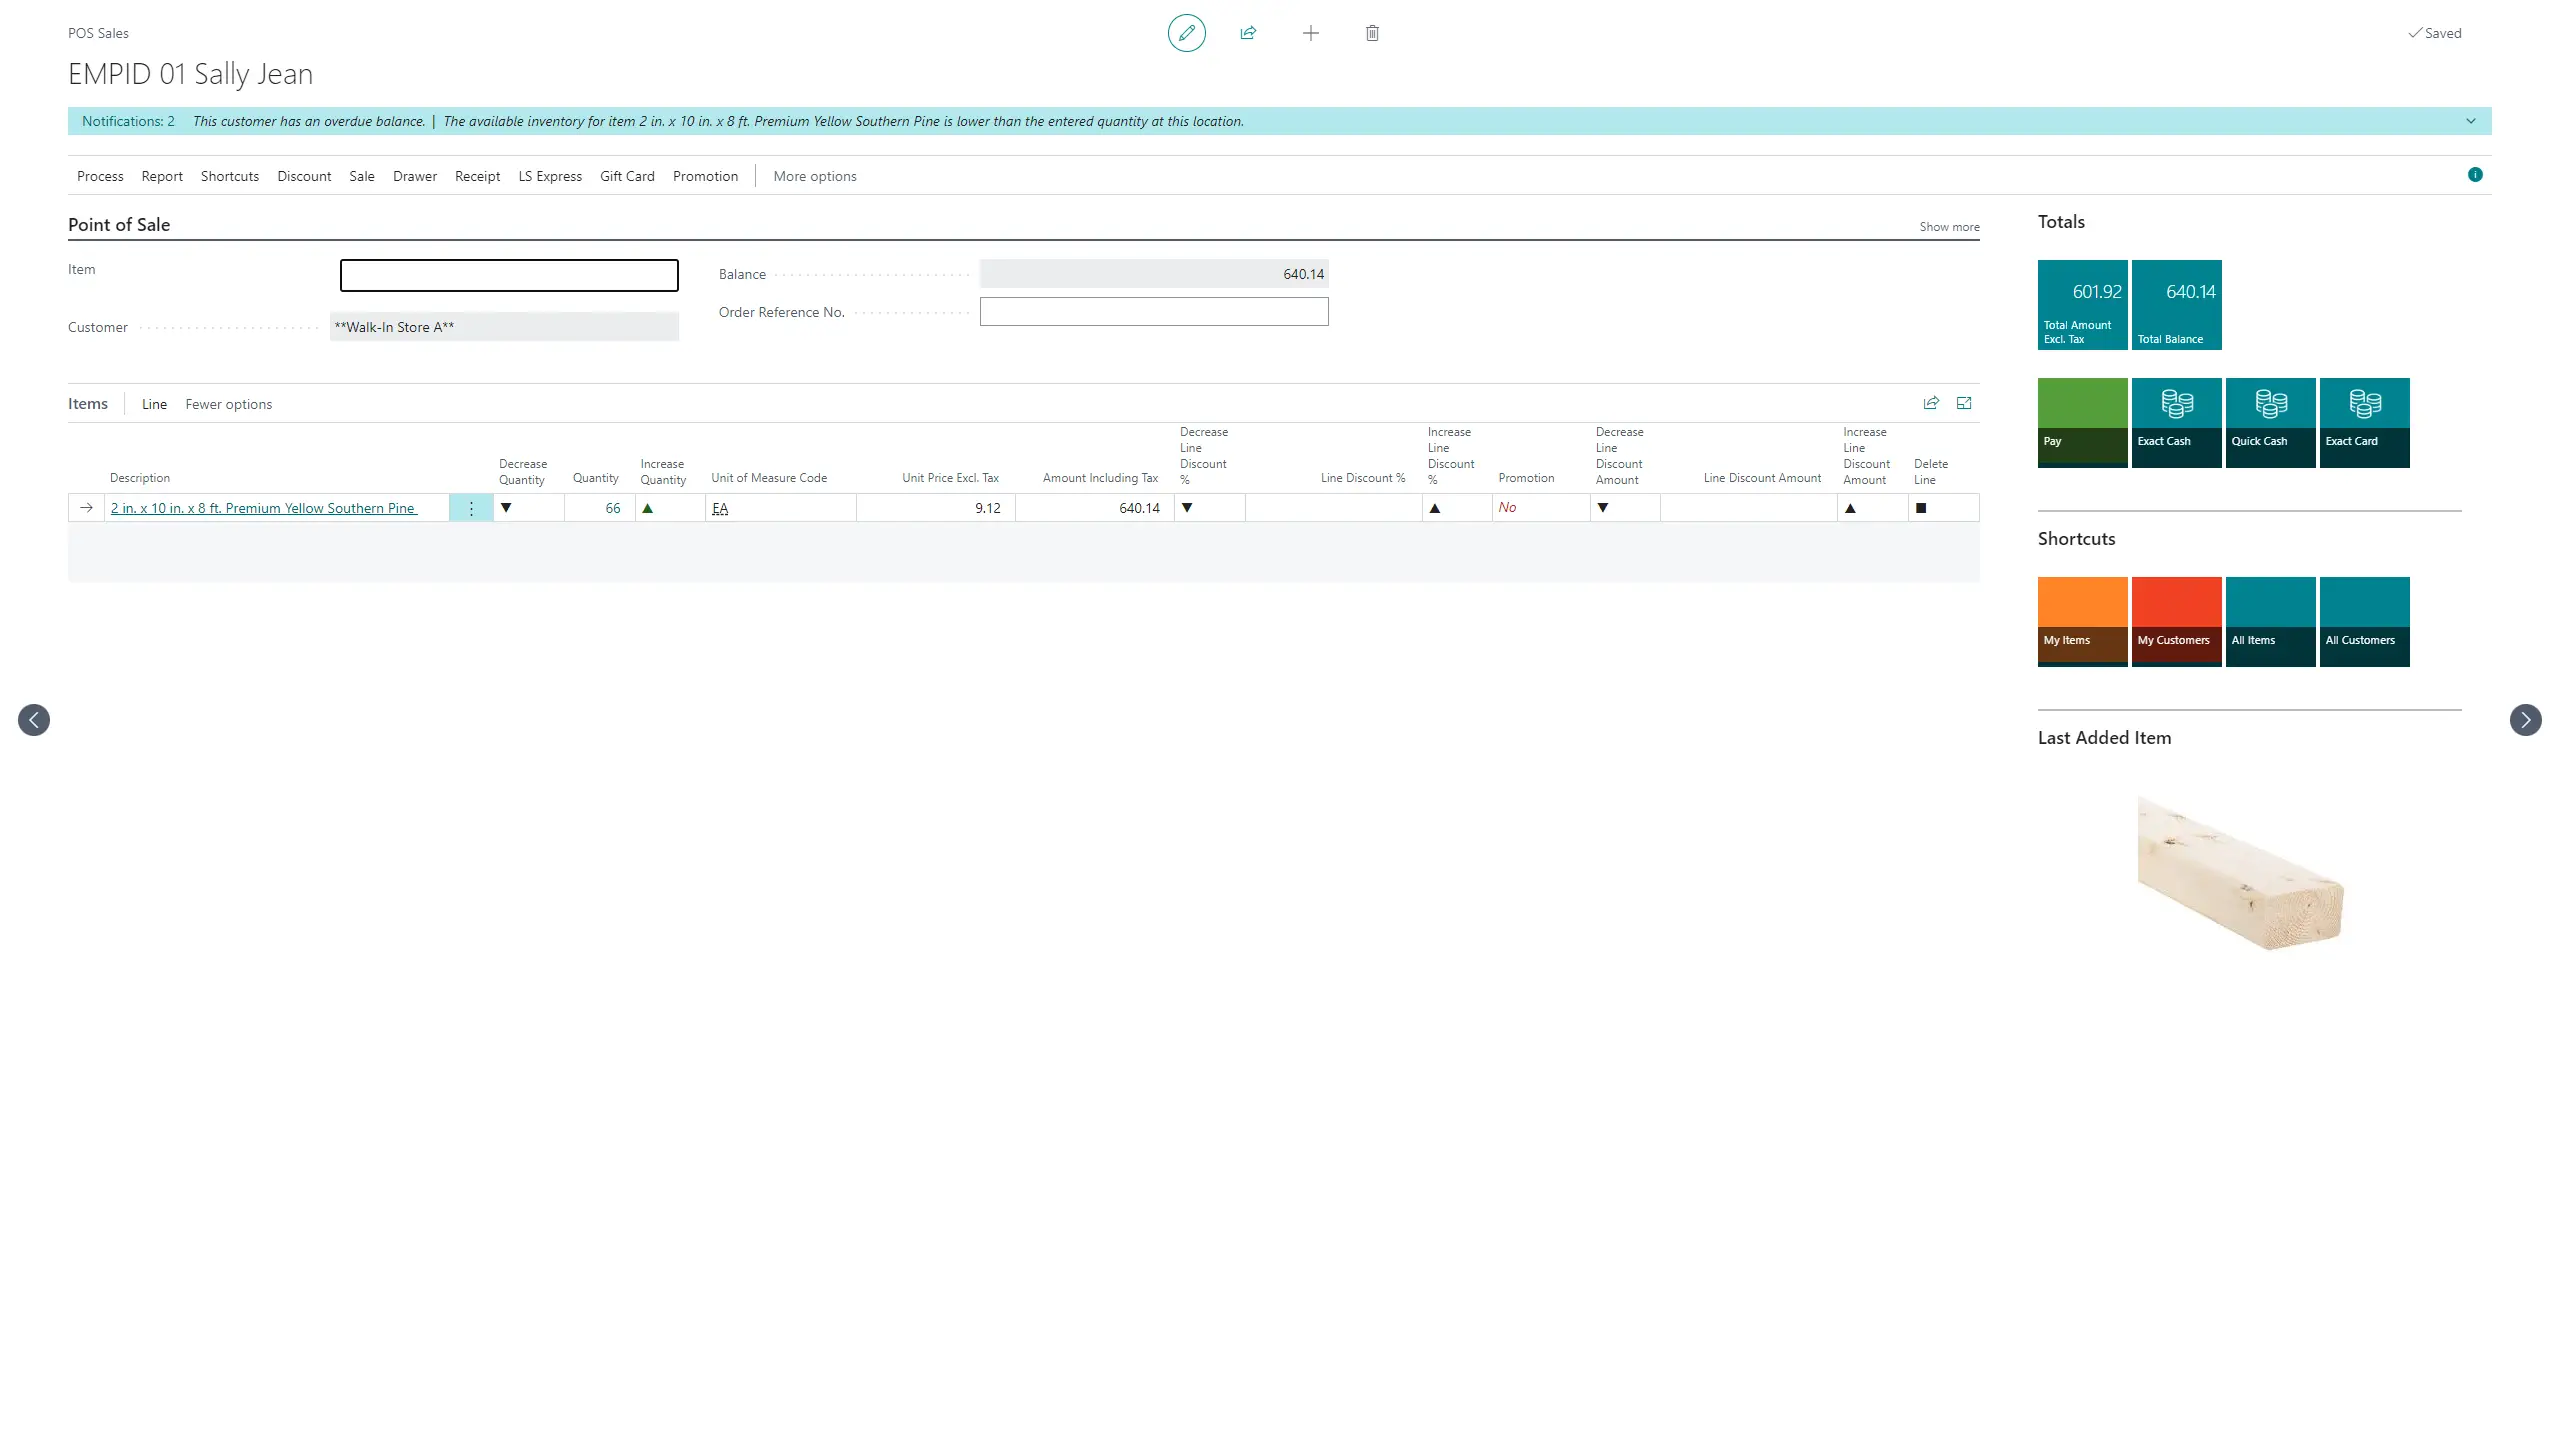Click the Quick Cash coins tile
This screenshot has height=1440, width=2560.
point(2270,422)
